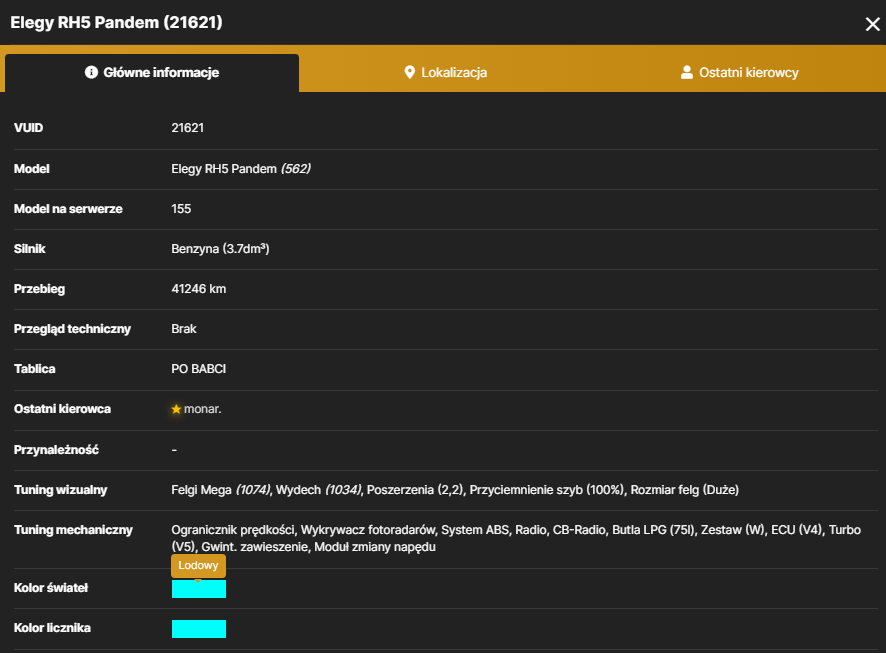Image resolution: width=886 pixels, height=653 pixels.
Task: Switch to the Lokalizacja tab
Action: pyautogui.click(x=446, y=72)
